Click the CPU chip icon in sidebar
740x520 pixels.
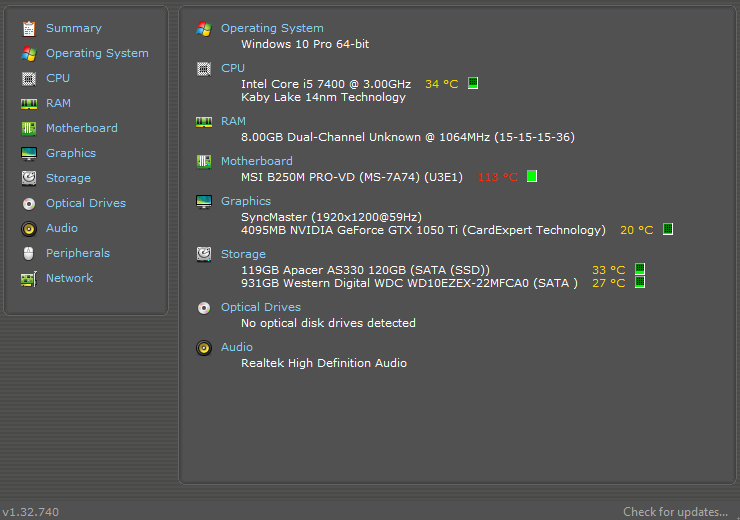point(29,78)
